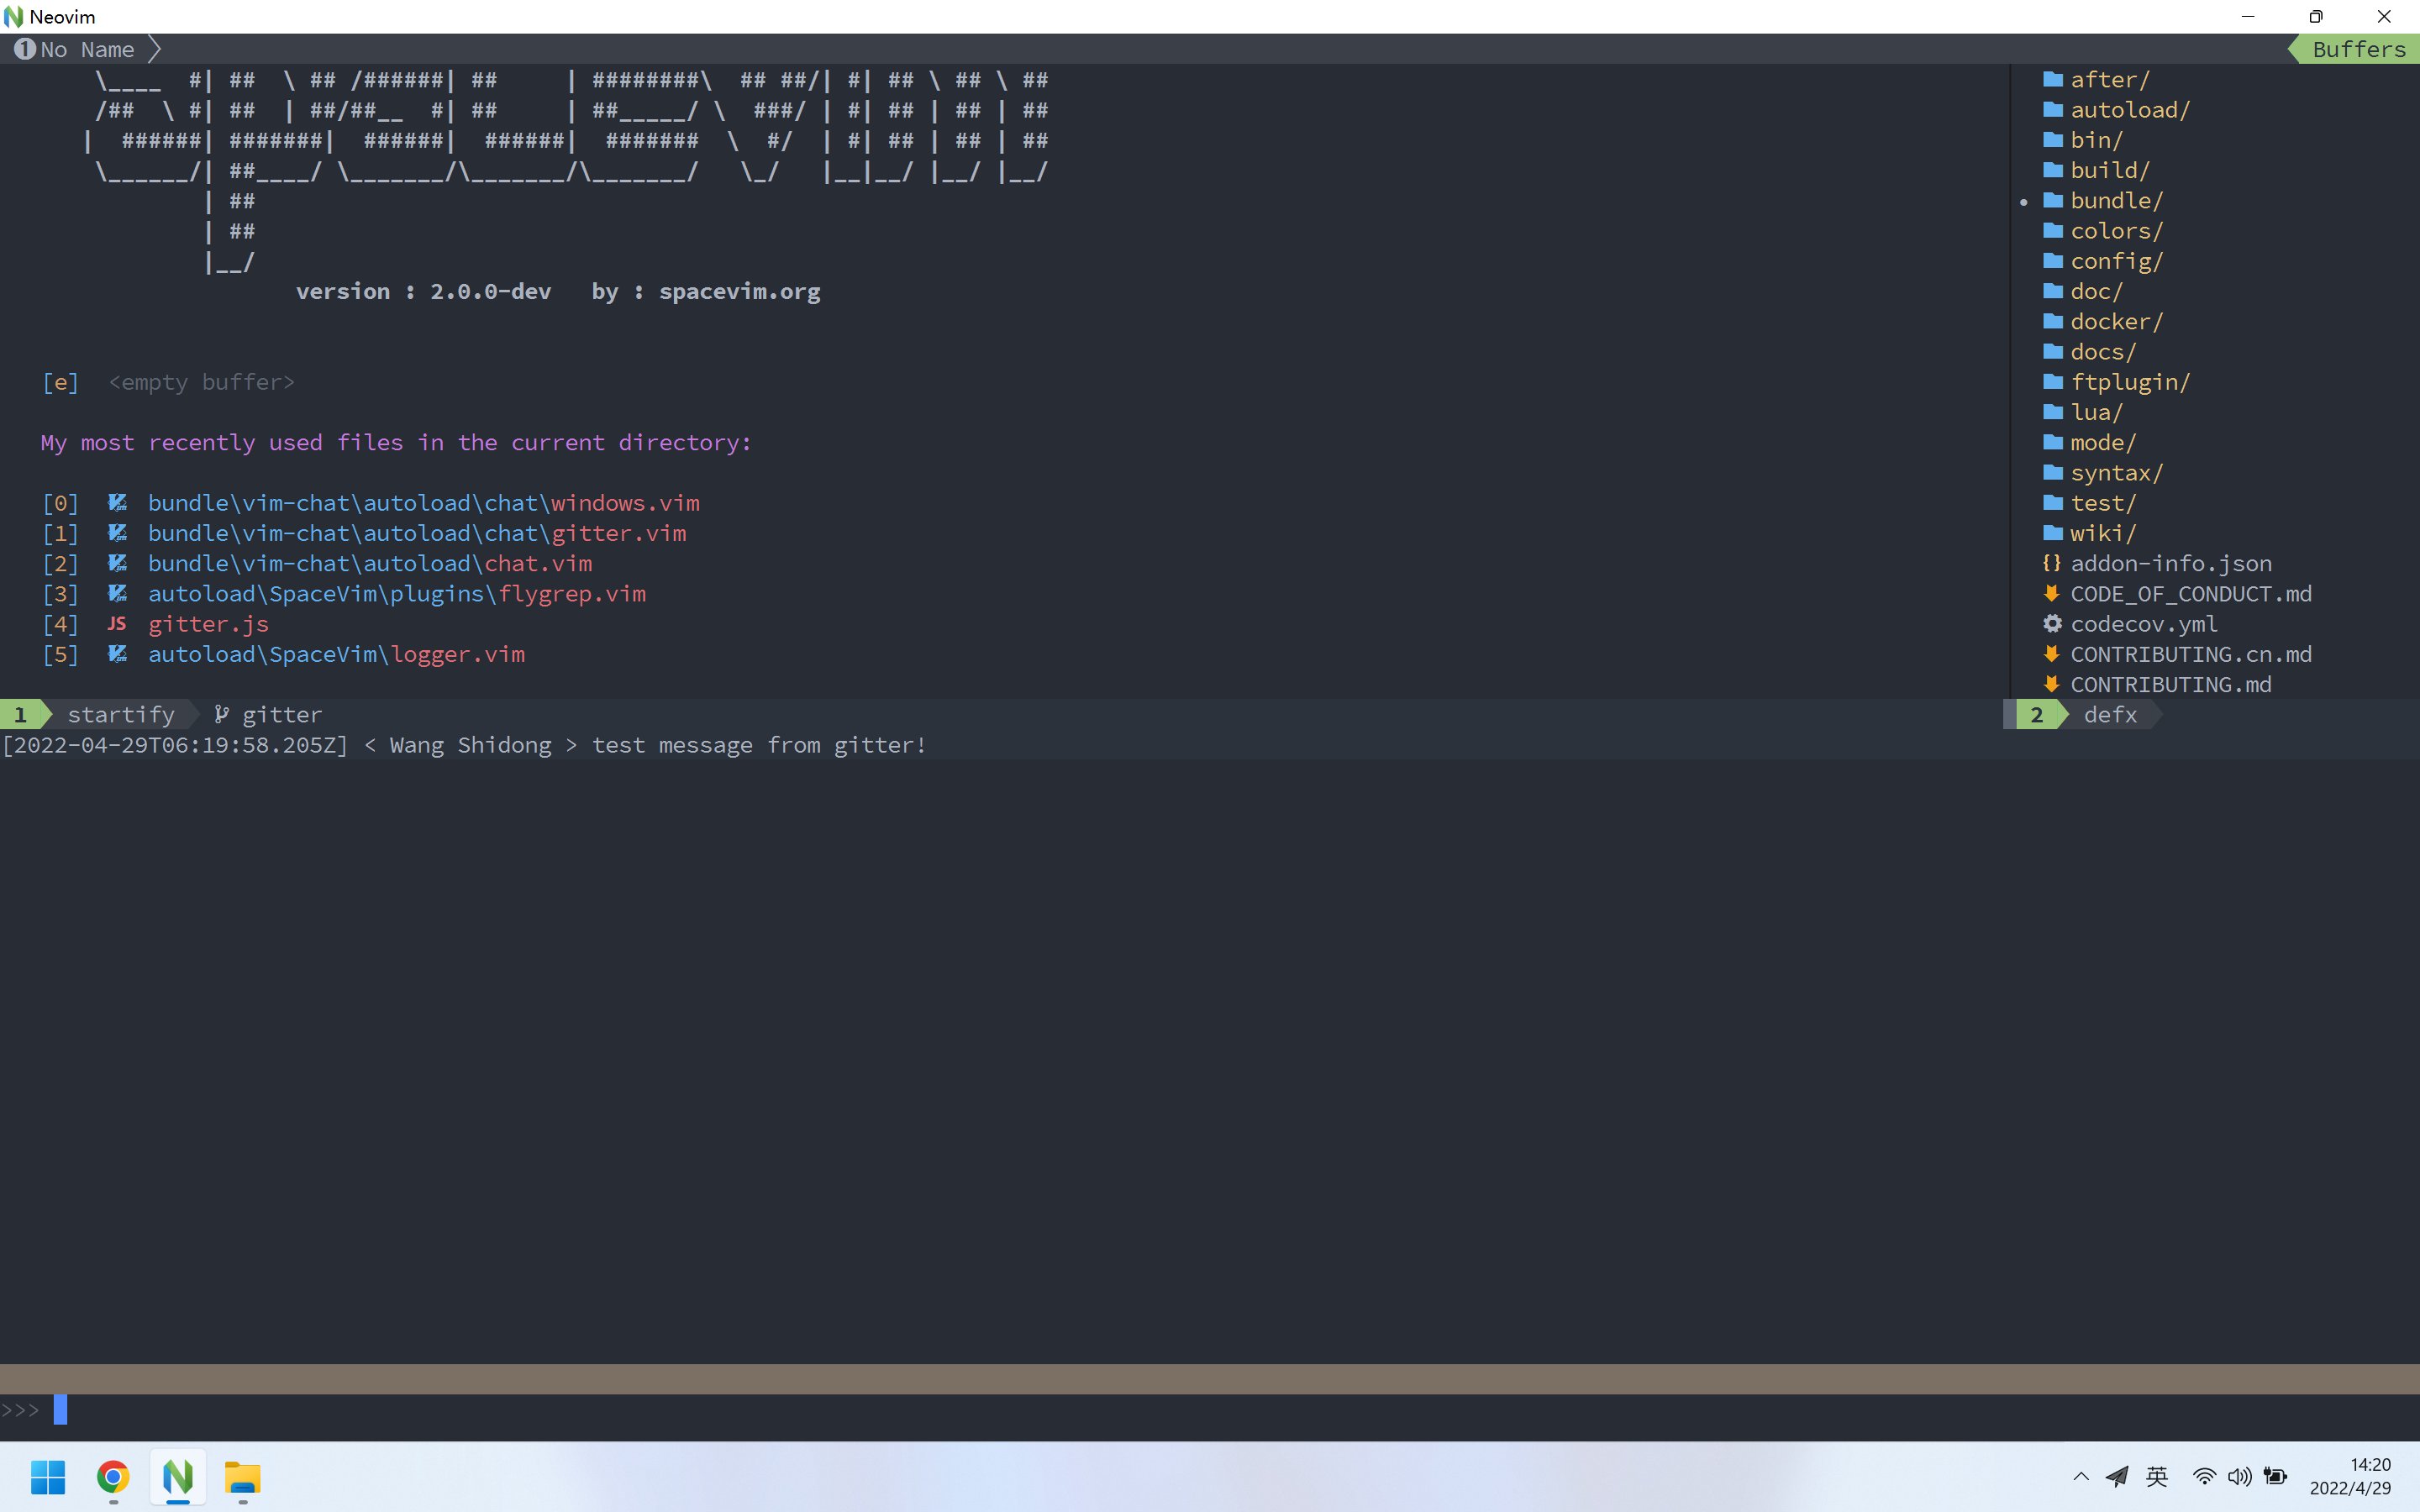2420x1512 pixels.
Task: Open File Explorer from the taskbar
Action: (x=242, y=1477)
